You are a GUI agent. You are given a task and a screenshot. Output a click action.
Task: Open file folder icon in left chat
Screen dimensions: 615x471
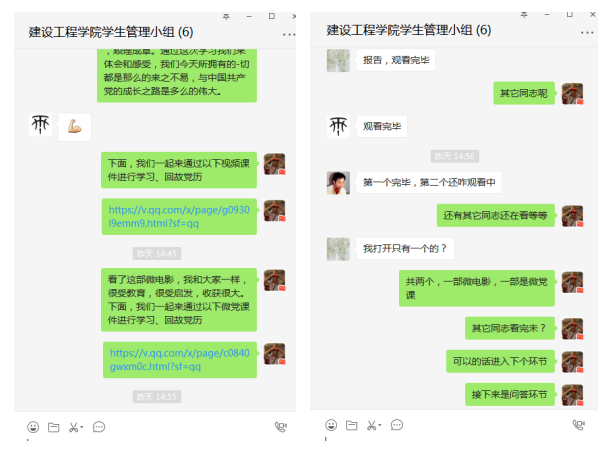(54, 427)
